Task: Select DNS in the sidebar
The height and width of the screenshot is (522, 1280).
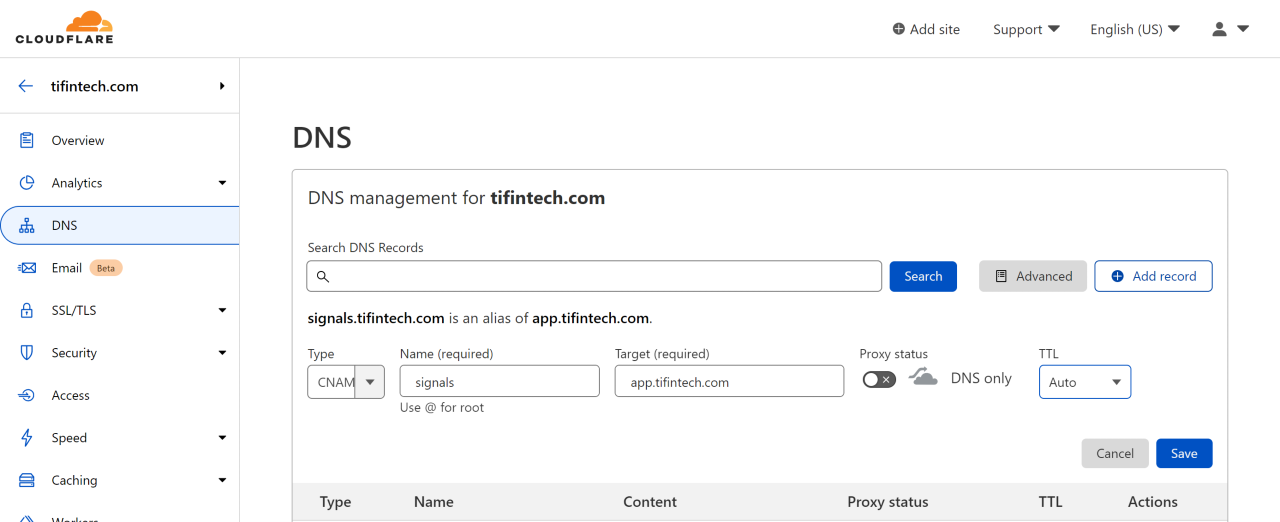Action: point(65,226)
